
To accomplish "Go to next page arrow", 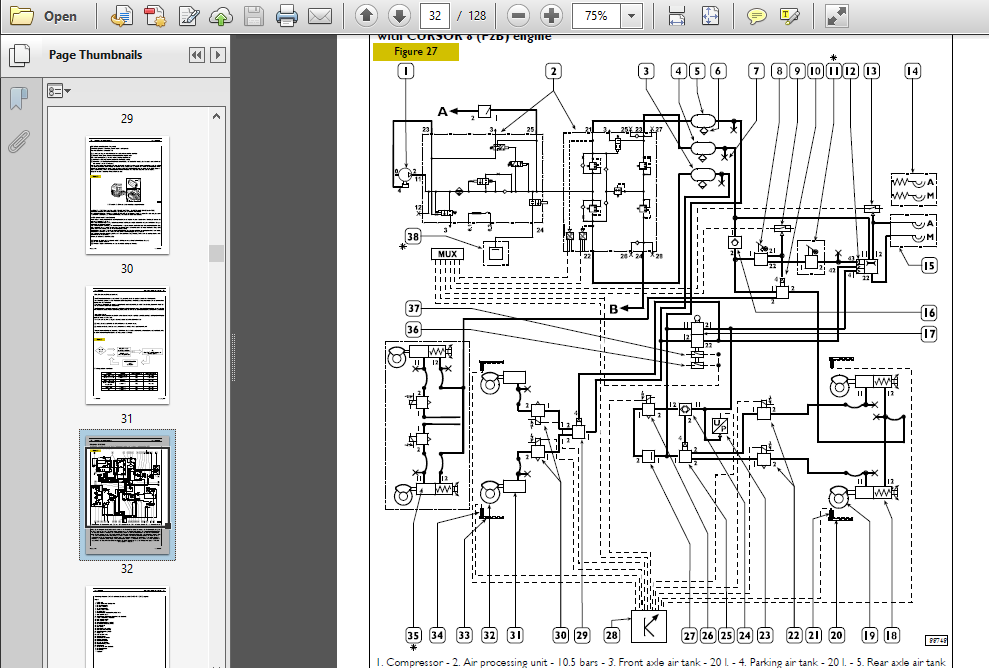I will pyautogui.click(x=399, y=16).
